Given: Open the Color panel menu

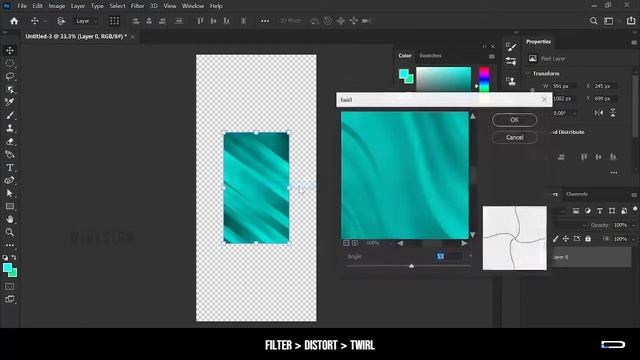Looking at the screenshot, I should 492,56.
